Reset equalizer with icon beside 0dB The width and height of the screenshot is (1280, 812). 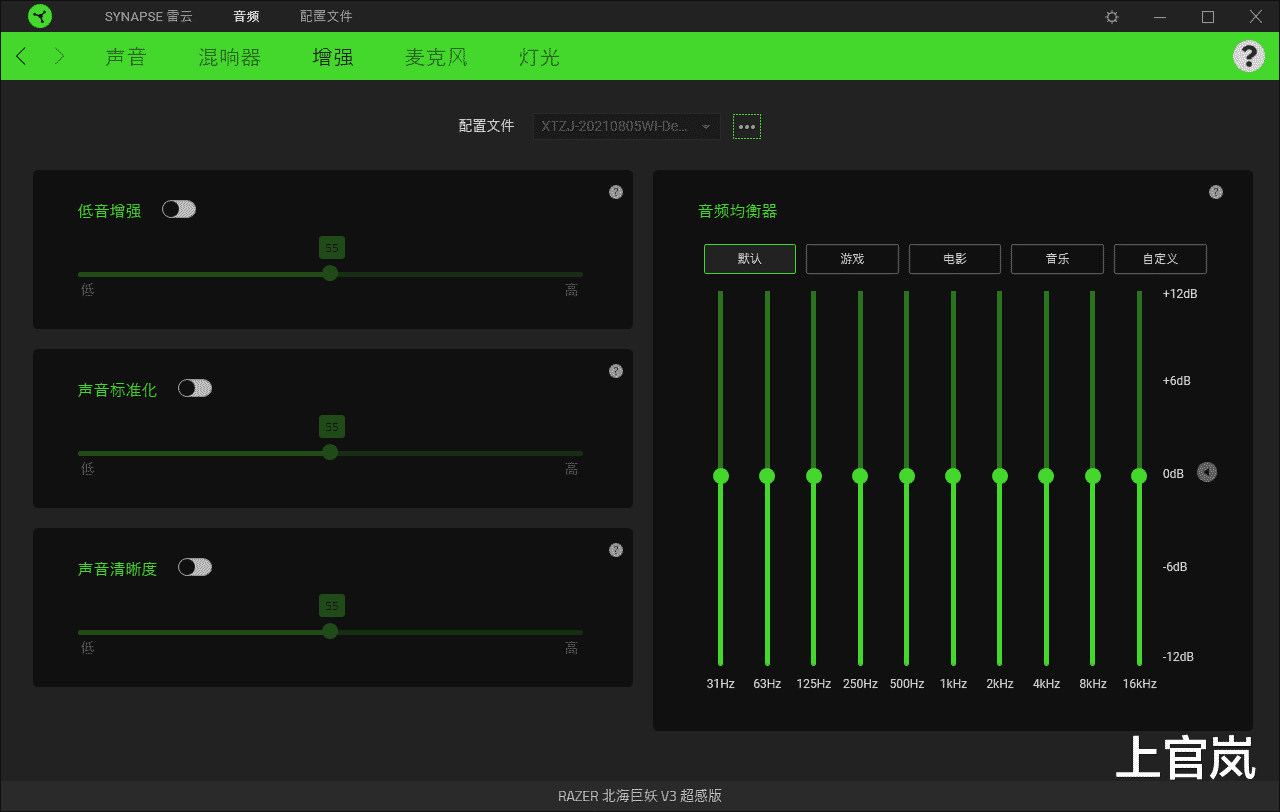(x=1207, y=472)
